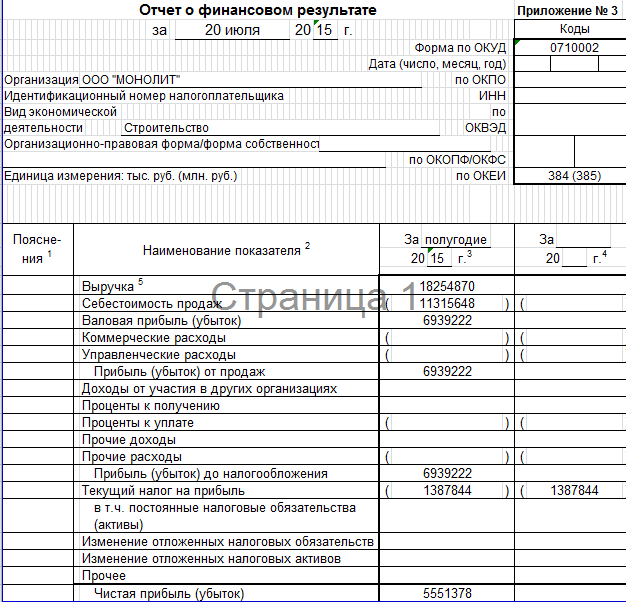Click the year '15' under 'За полугодие'

[438, 258]
